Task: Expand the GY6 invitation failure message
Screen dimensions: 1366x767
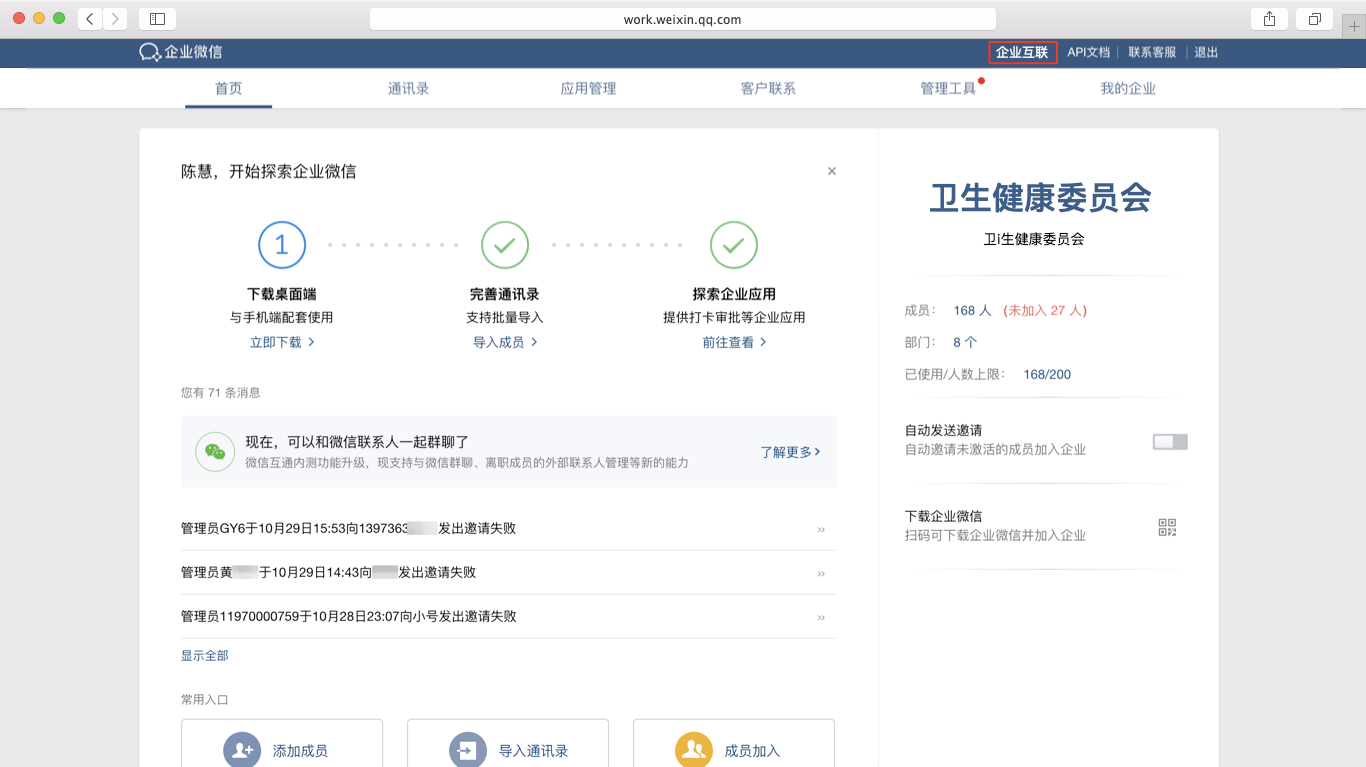Action: coord(821,529)
